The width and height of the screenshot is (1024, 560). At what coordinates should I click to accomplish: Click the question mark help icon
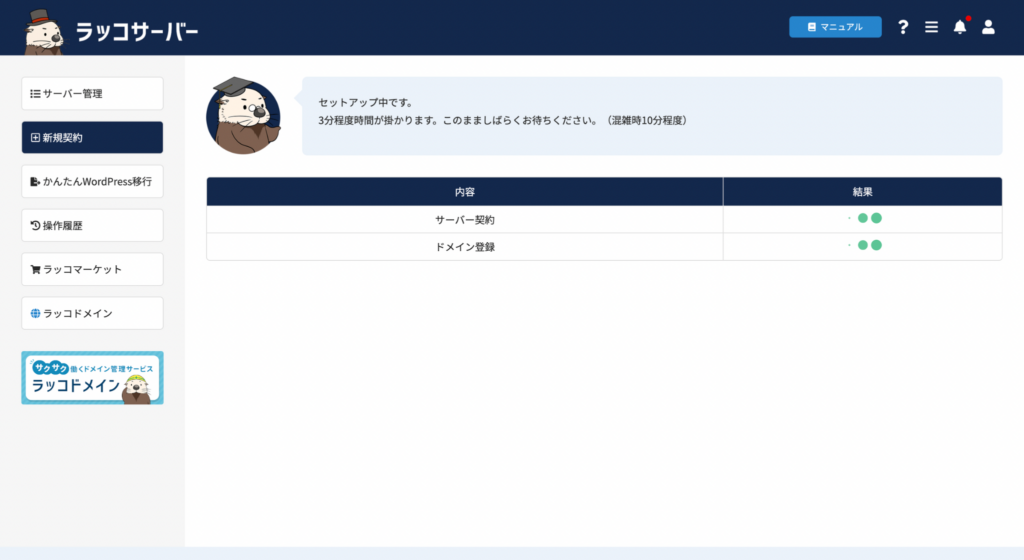(903, 27)
